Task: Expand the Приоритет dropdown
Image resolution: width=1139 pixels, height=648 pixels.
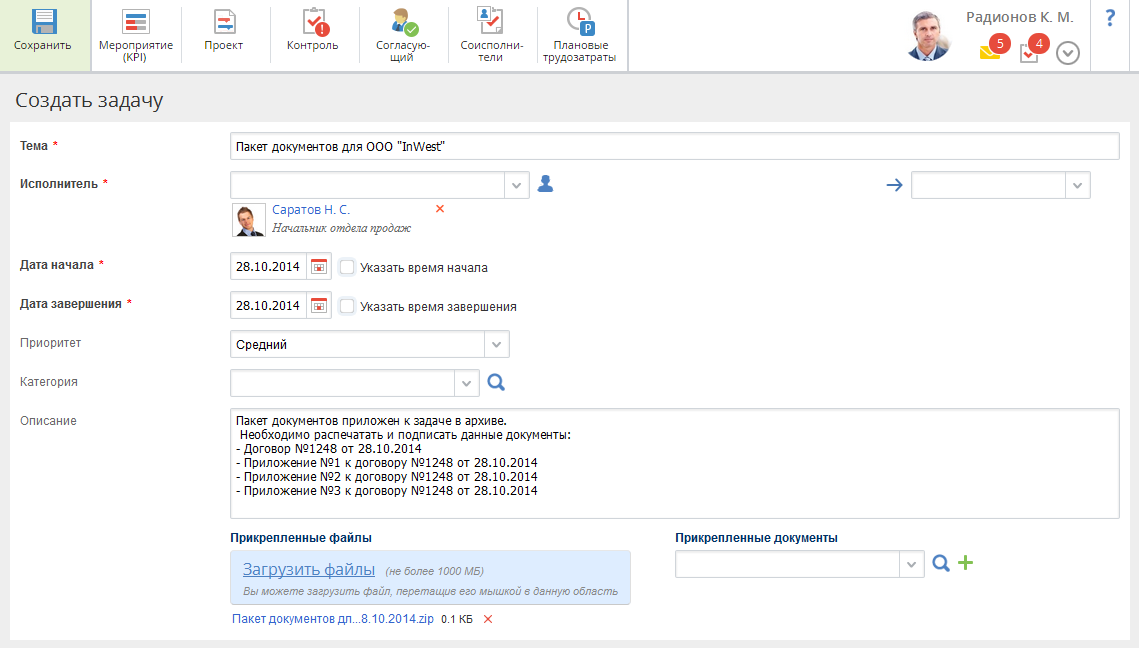Action: 497,345
